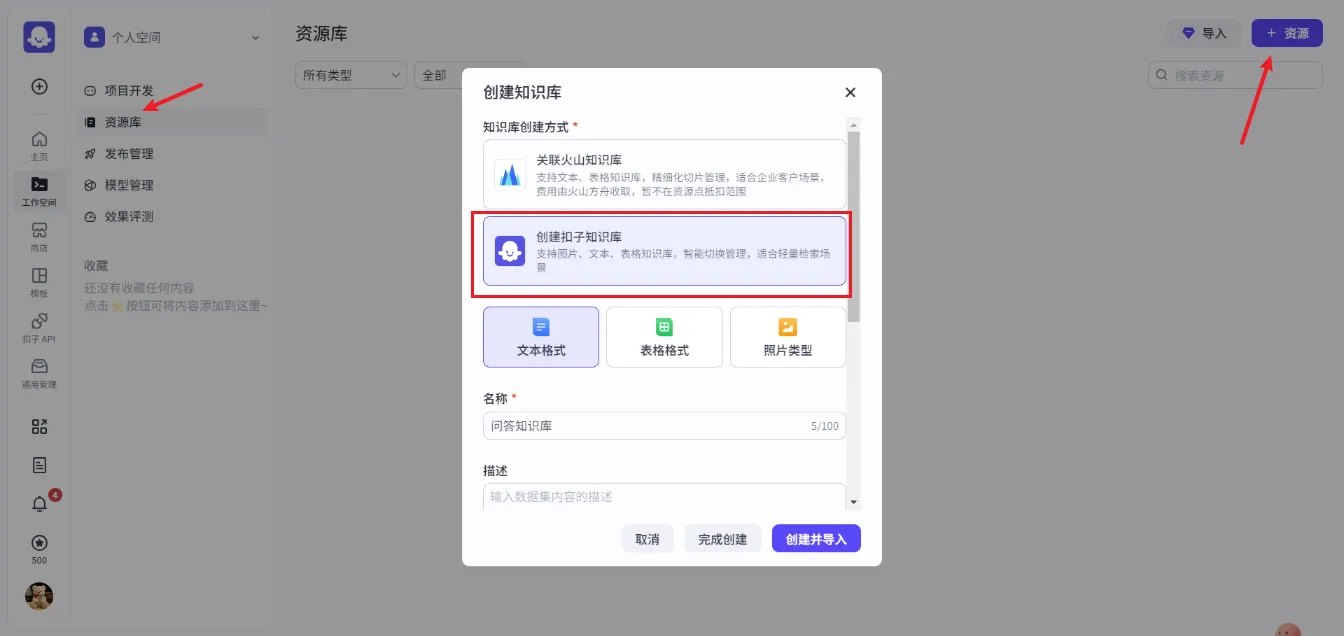The image size is (1344, 636).
Task: Open 效果评测 in the side menu
Action: [x=173, y=216]
